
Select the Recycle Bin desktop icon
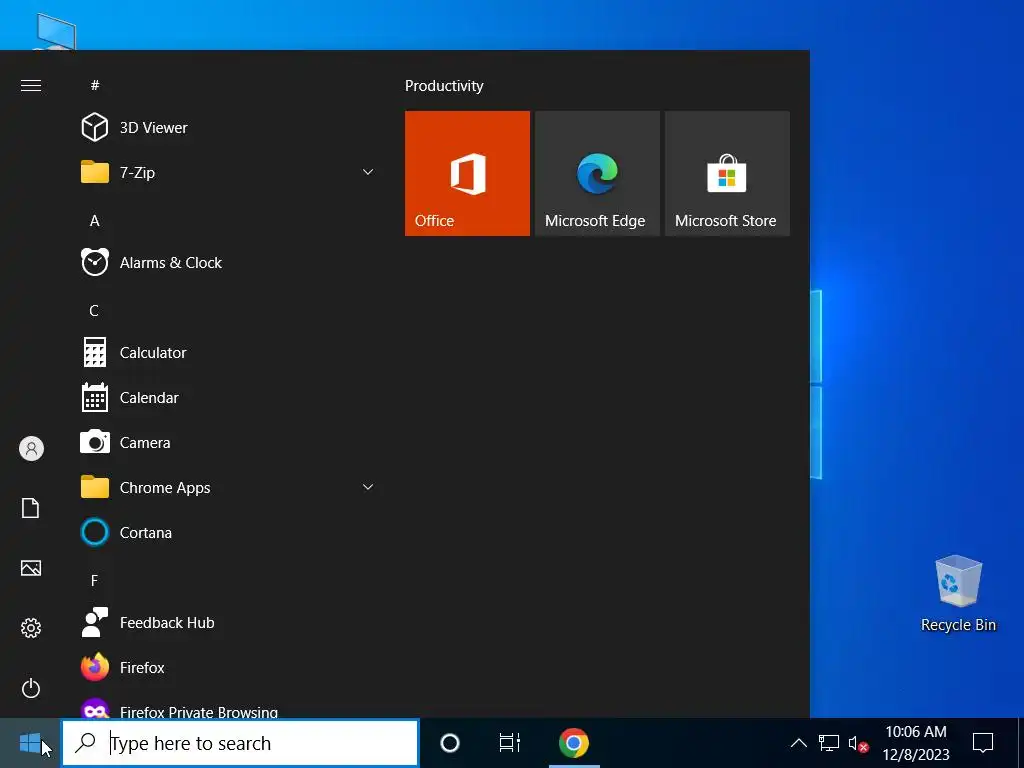point(958,594)
